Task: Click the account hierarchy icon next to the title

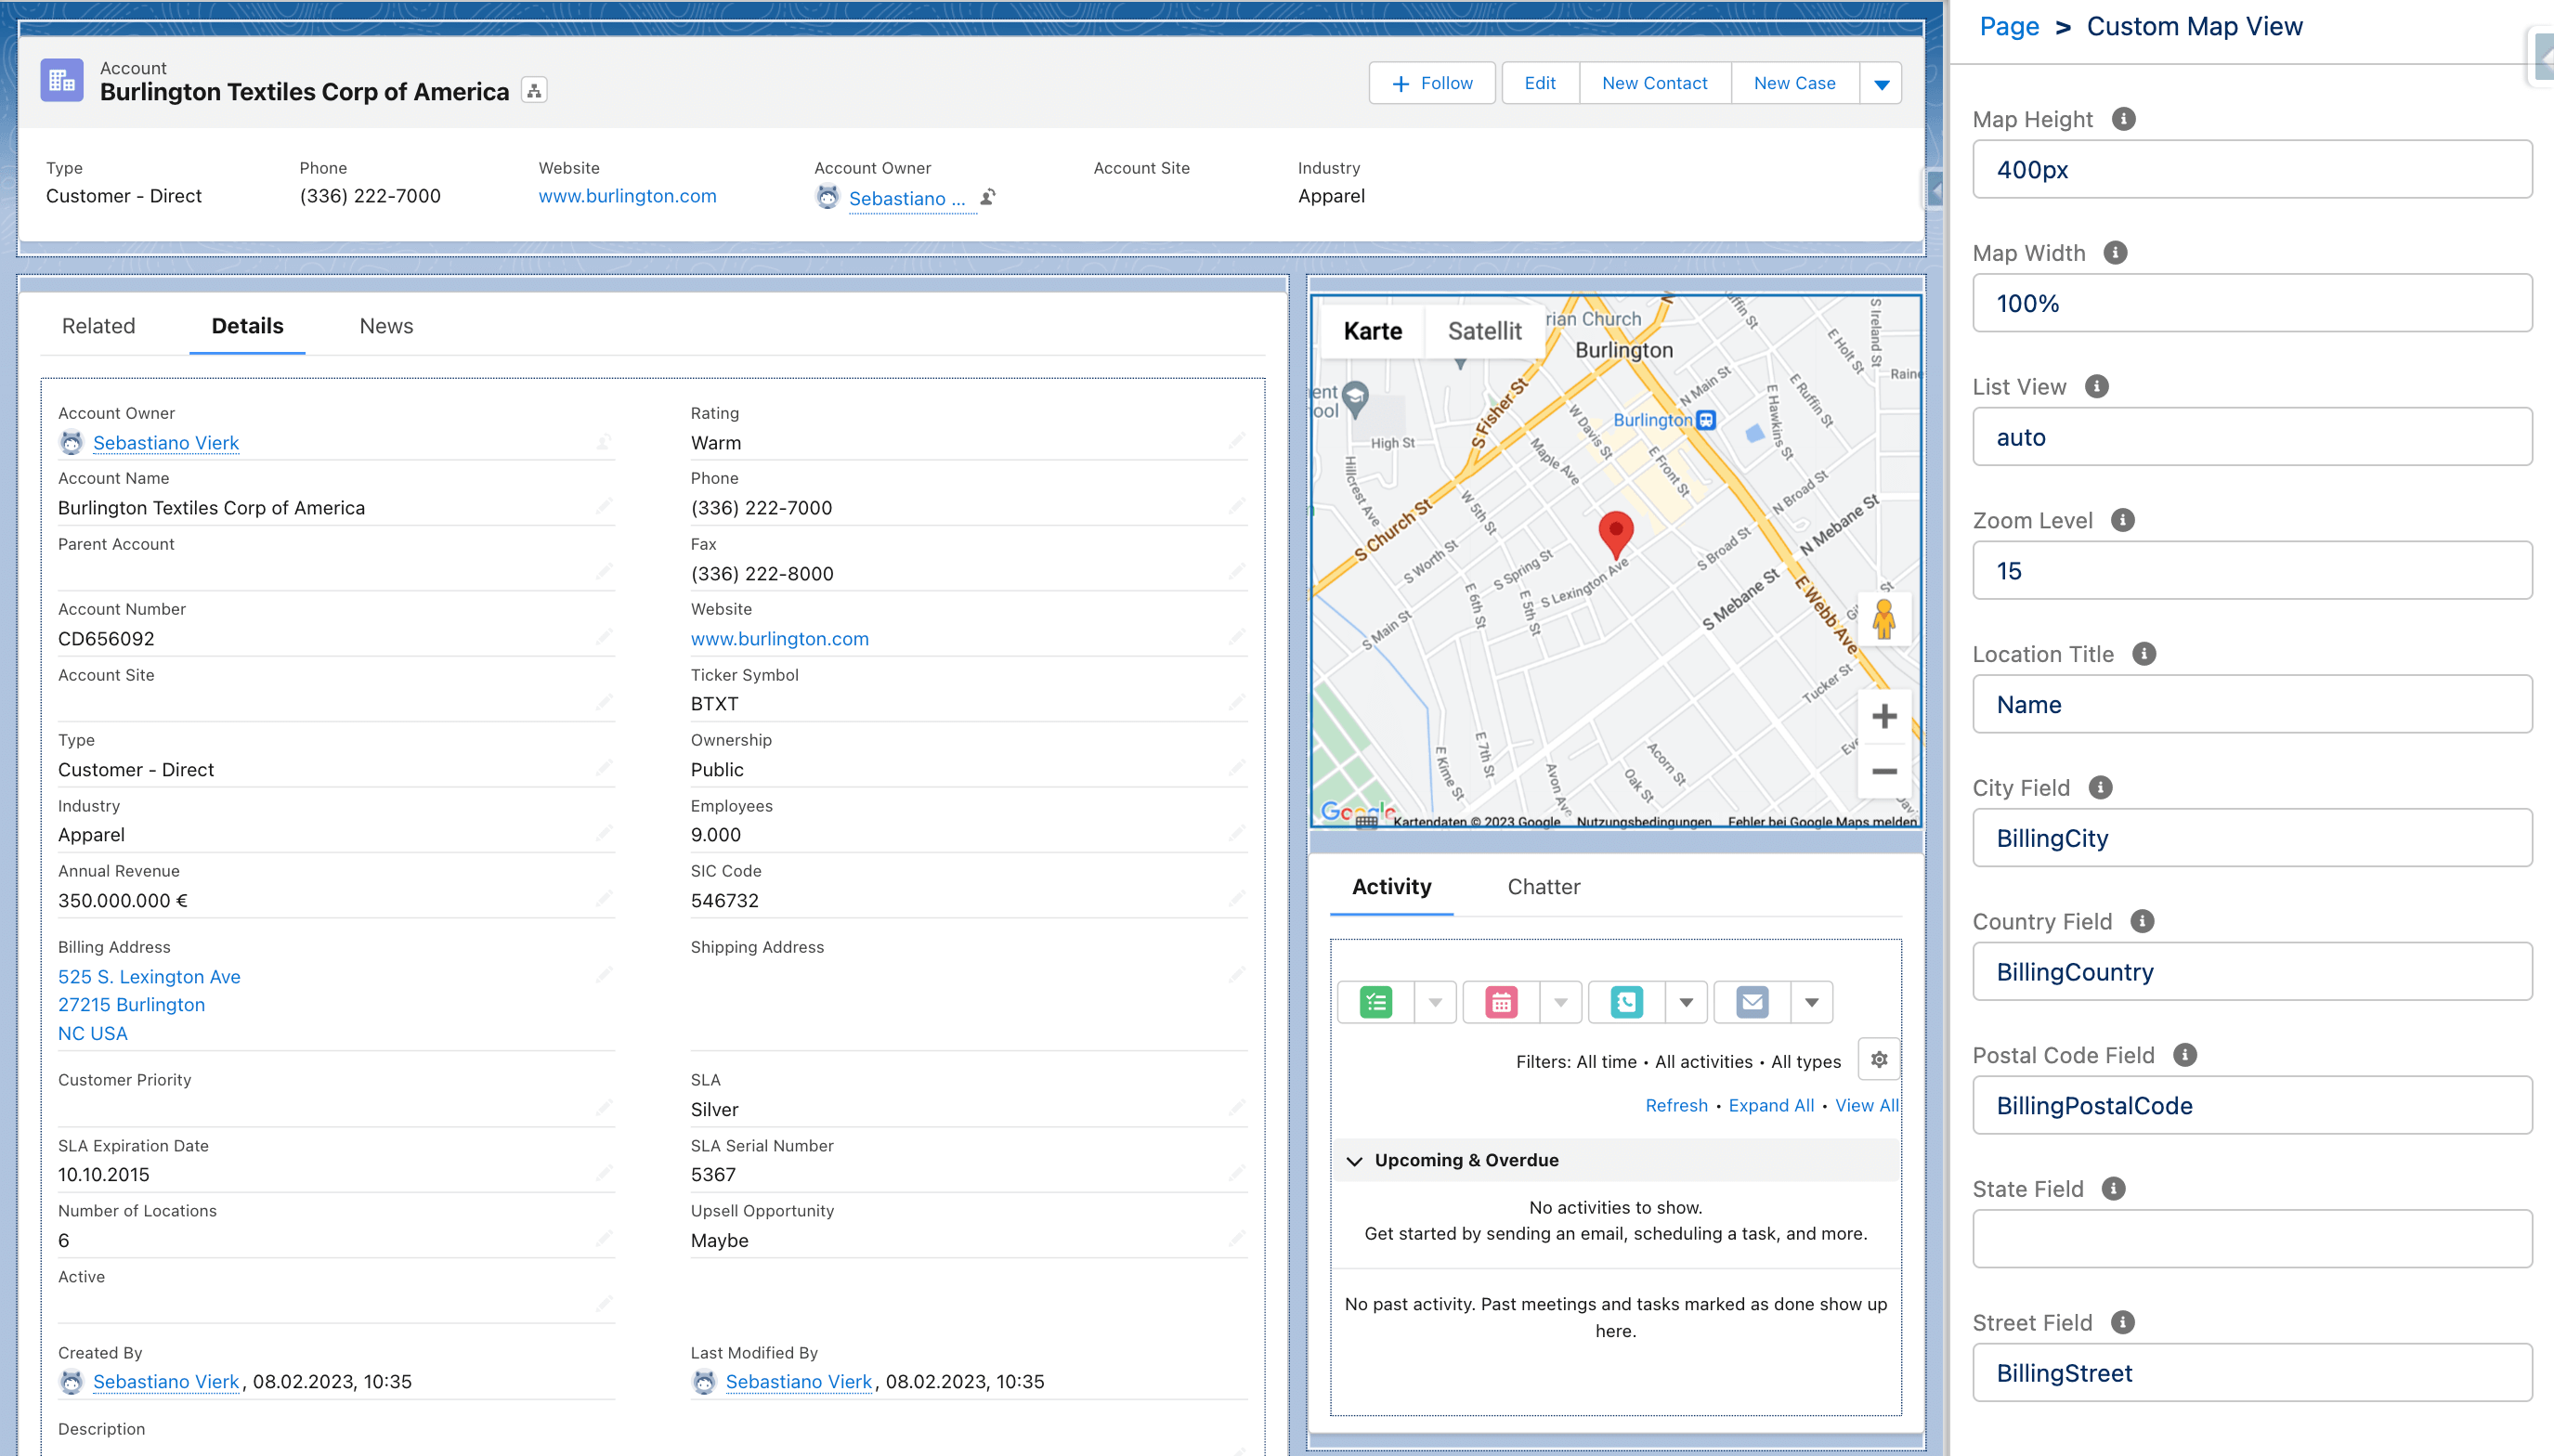Action: pos(534,91)
